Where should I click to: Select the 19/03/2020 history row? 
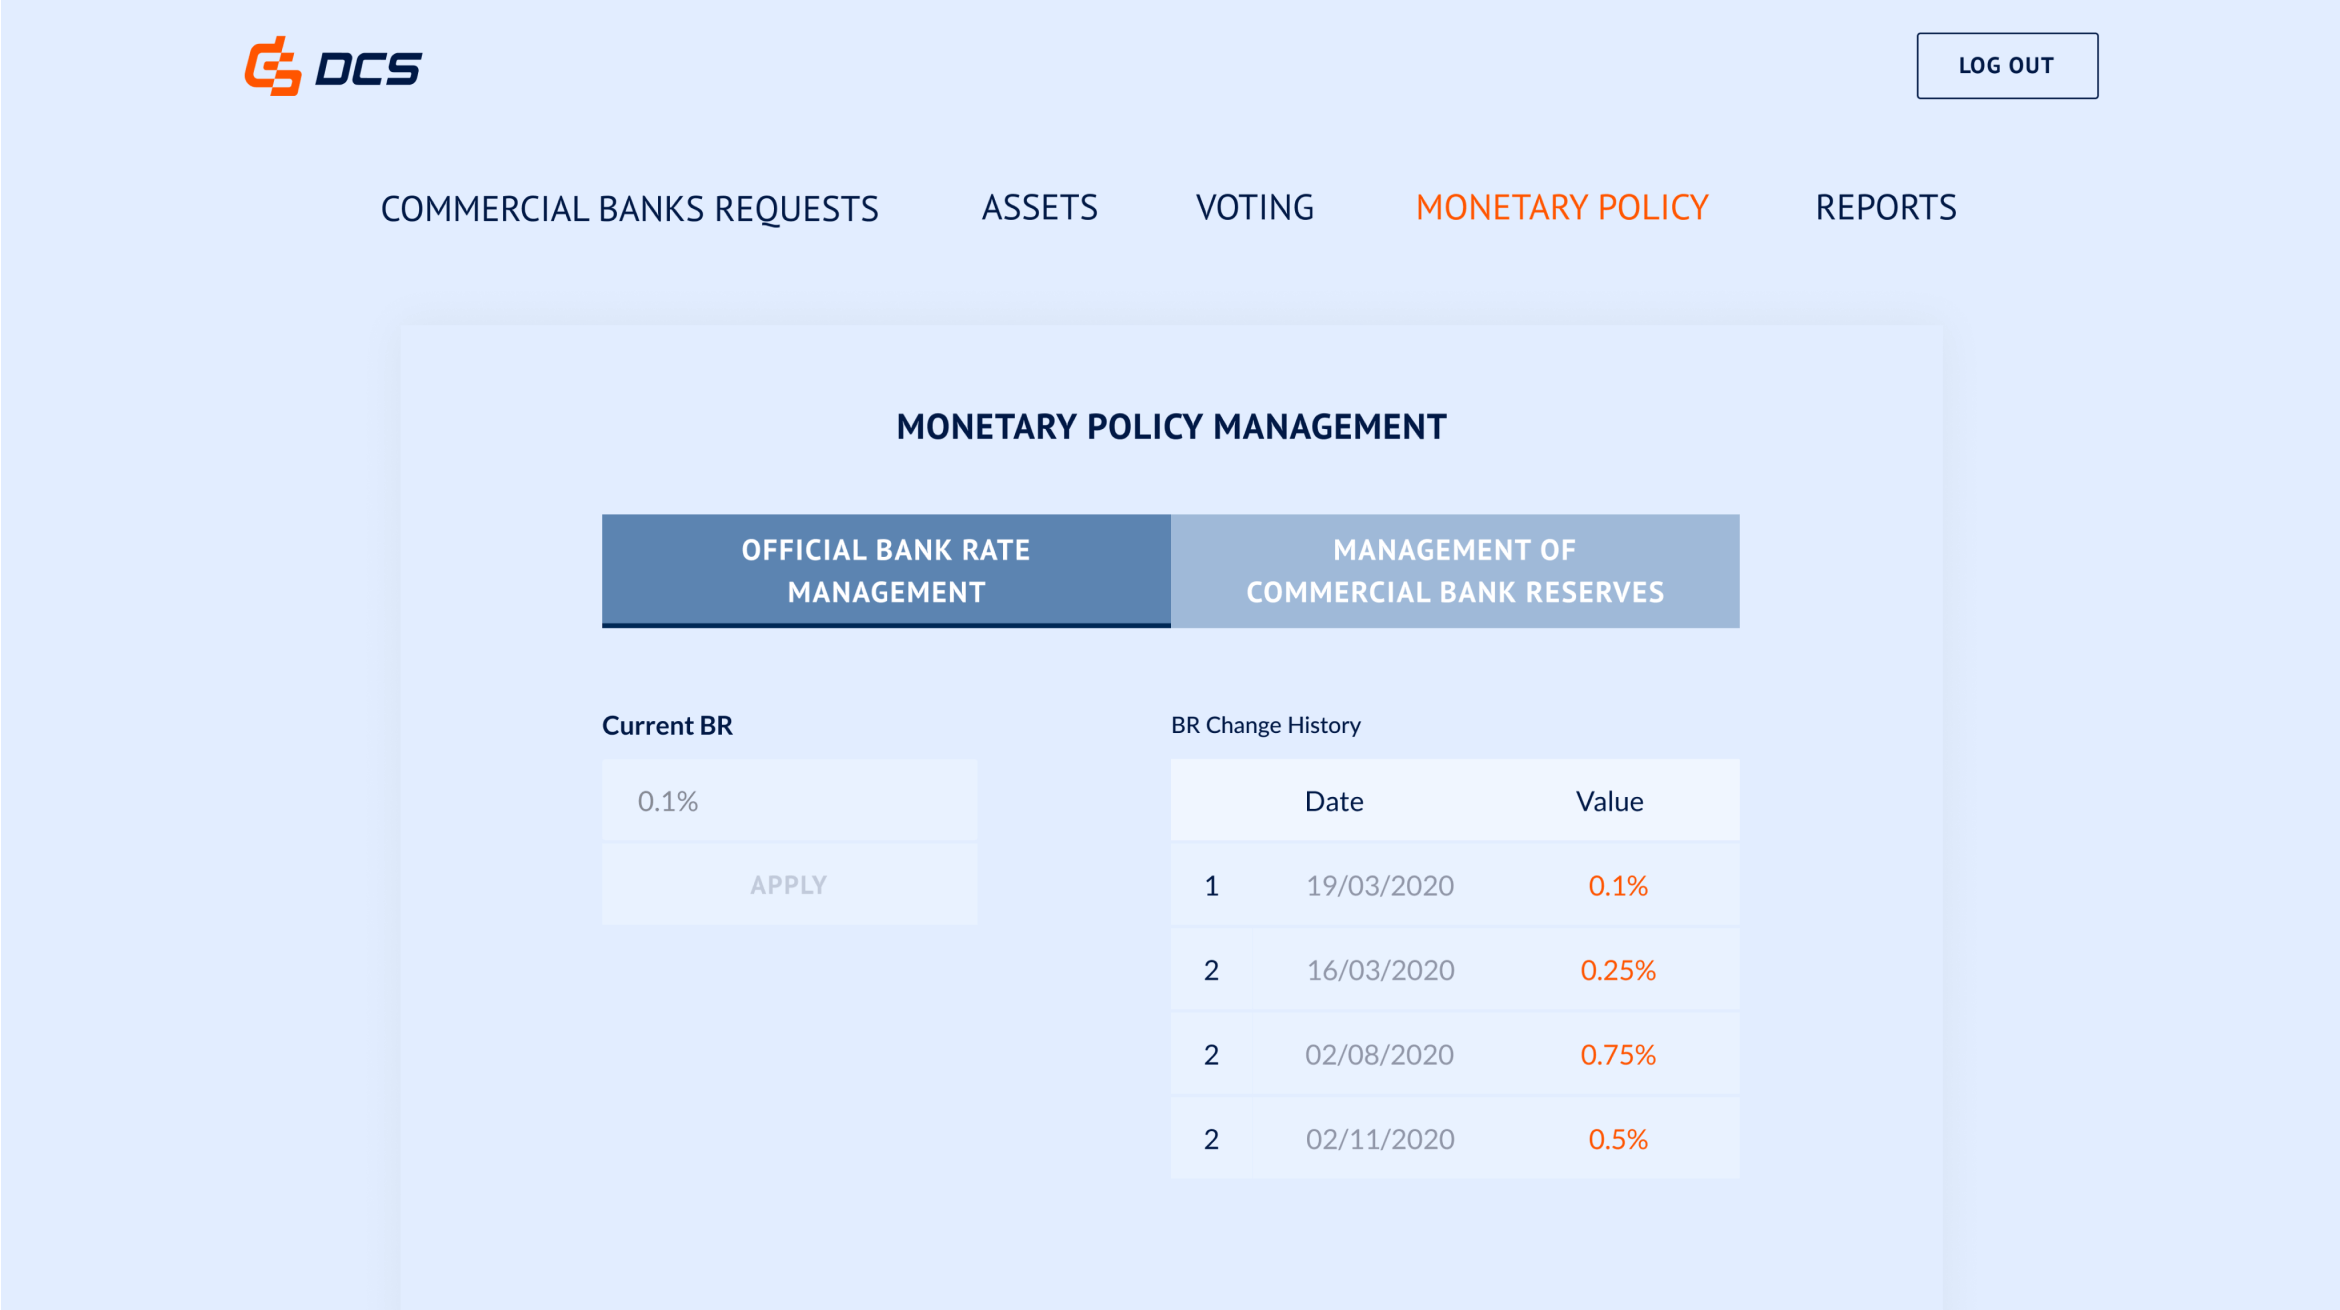tap(1379, 886)
